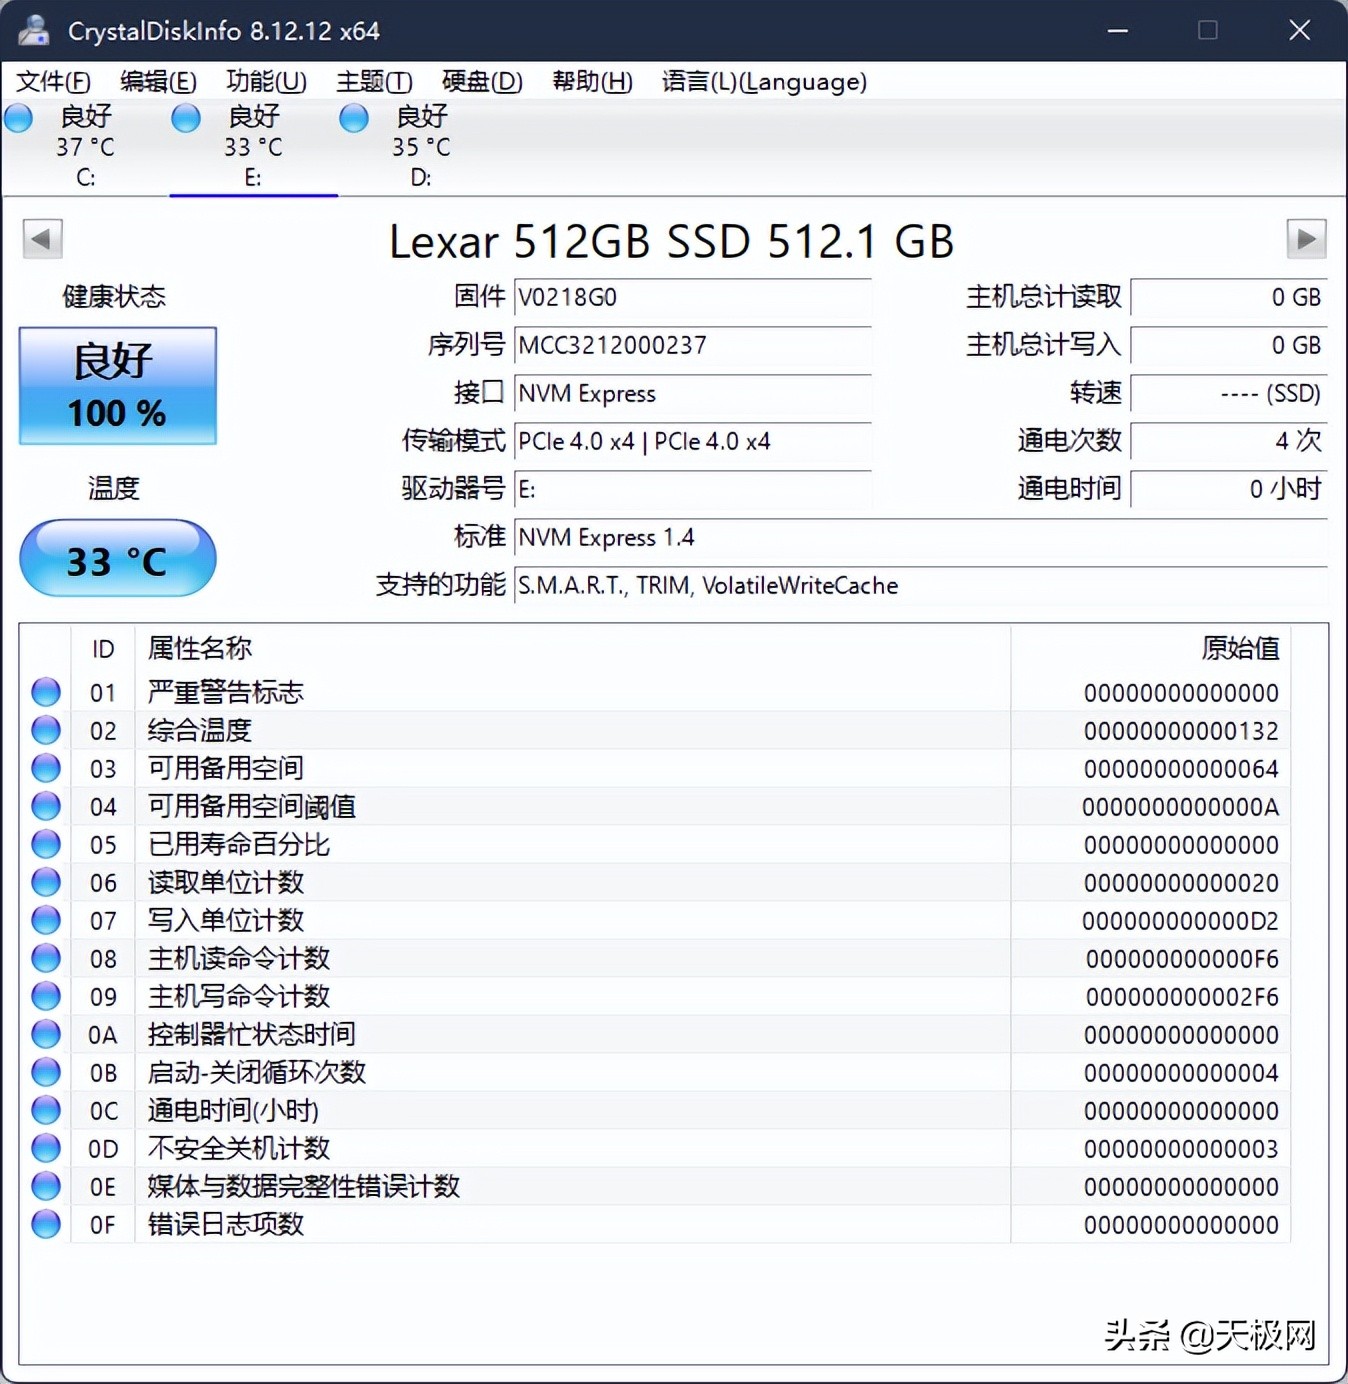Open the 帮助(H) menu
The height and width of the screenshot is (1384, 1348).
point(591,81)
